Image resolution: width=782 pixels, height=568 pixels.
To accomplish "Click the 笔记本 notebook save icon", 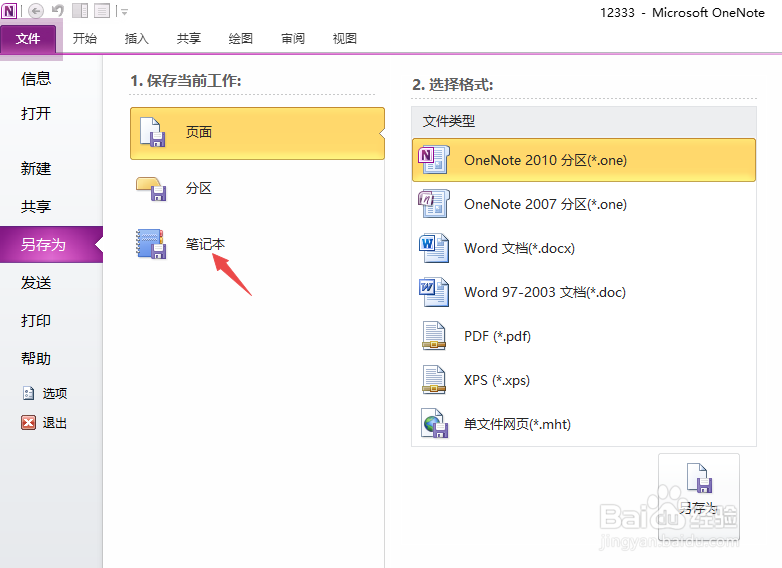I will [x=151, y=243].
